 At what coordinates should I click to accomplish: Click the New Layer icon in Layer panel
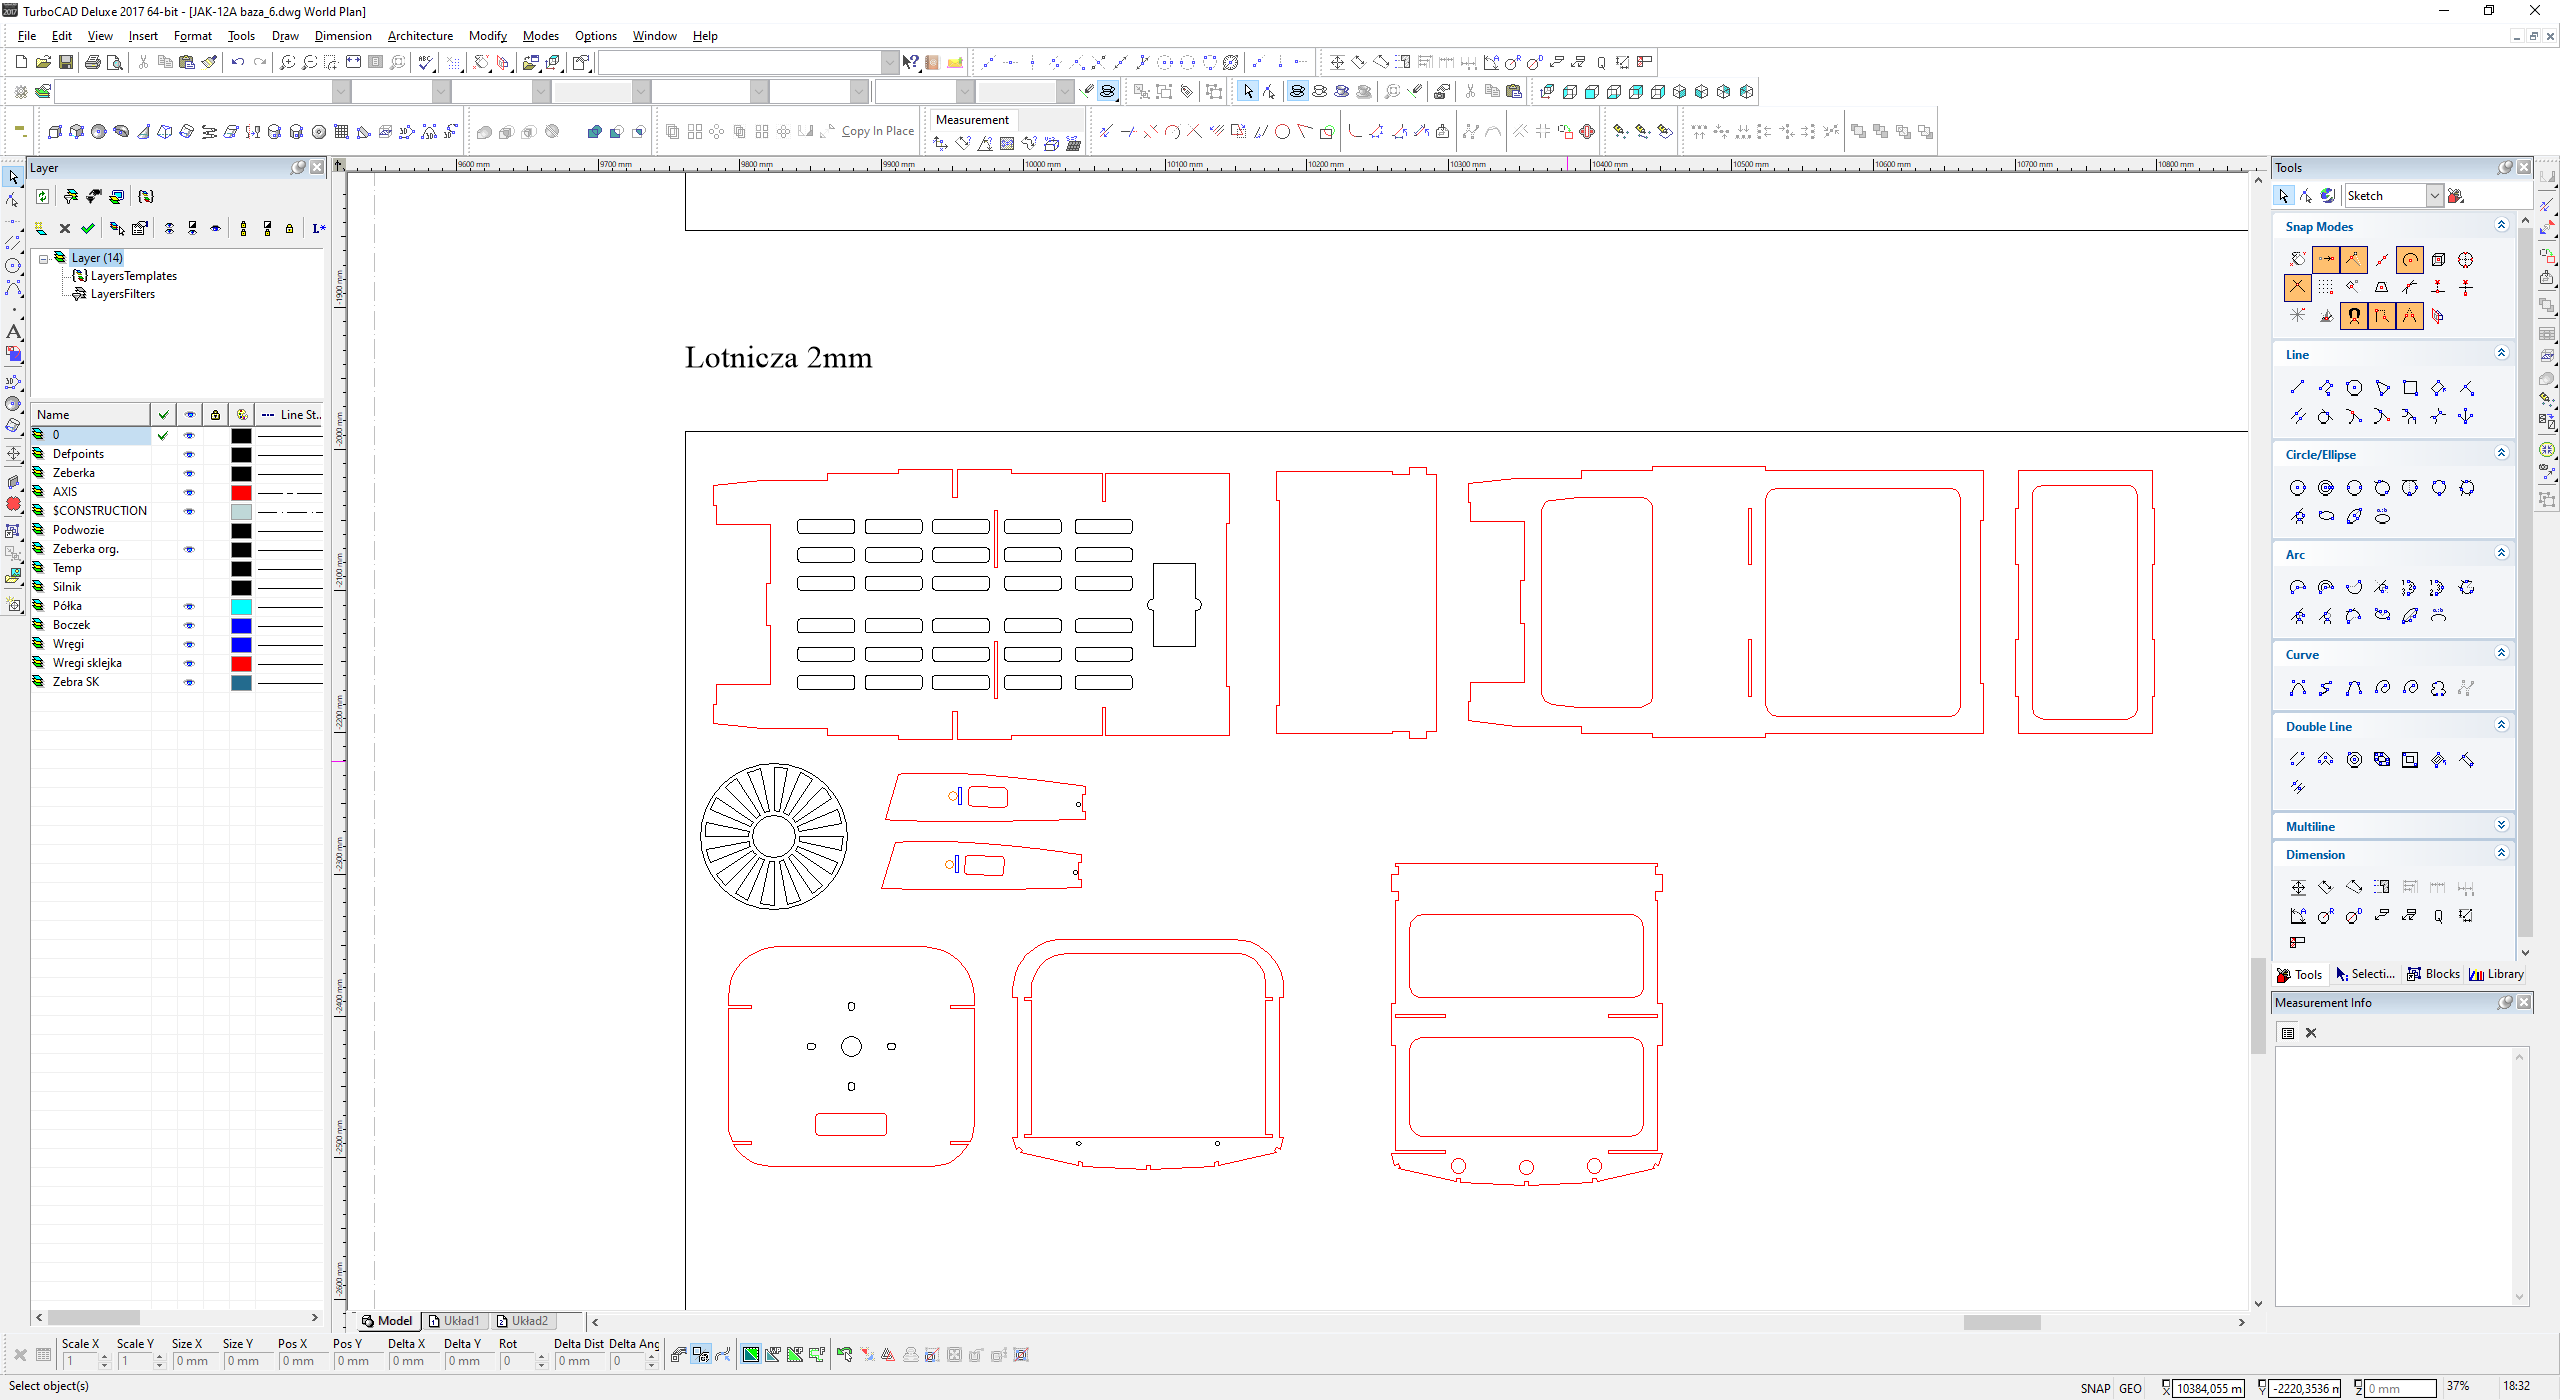pos(41,229)
